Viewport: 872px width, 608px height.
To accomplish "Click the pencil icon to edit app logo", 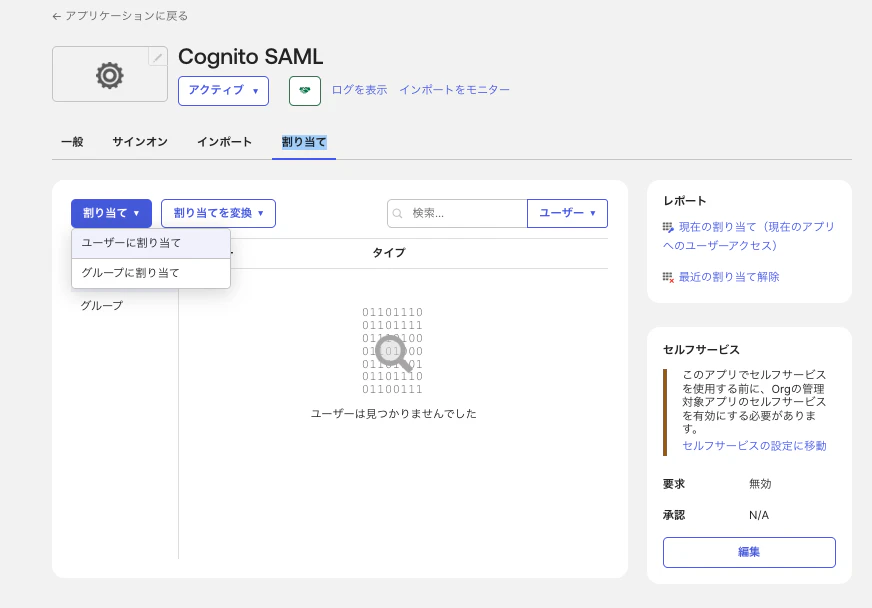I will pyautogui.click(x=156, y=57).
